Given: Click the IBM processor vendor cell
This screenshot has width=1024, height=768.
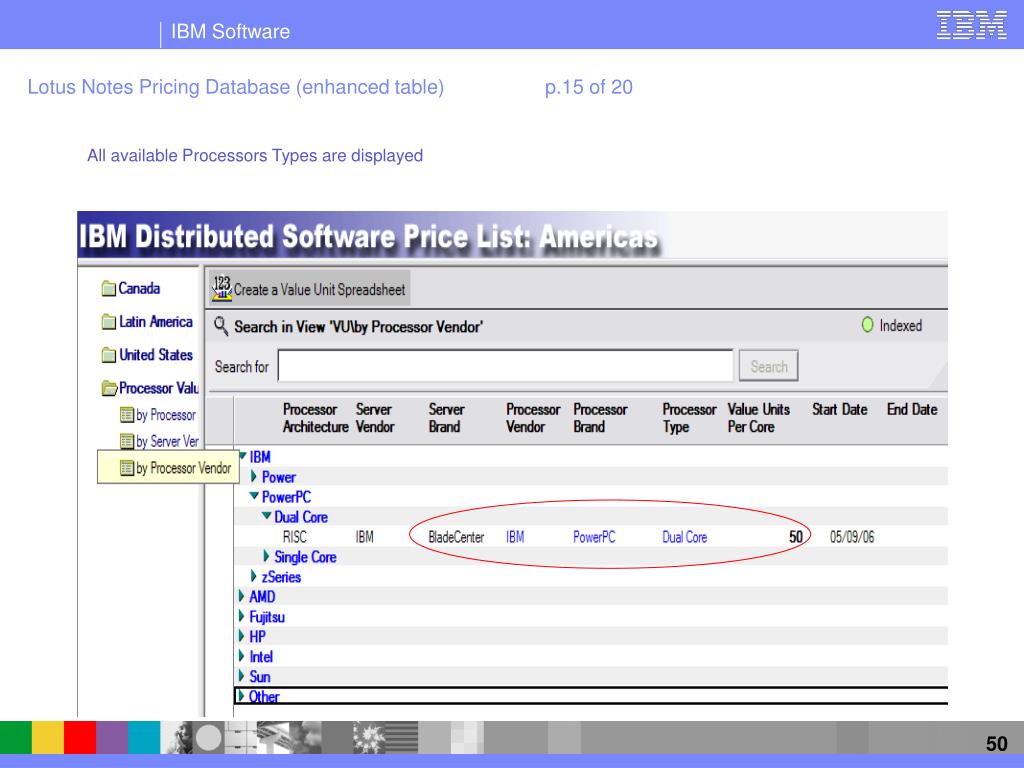Looking at the screenshot, I should [515, 537].
